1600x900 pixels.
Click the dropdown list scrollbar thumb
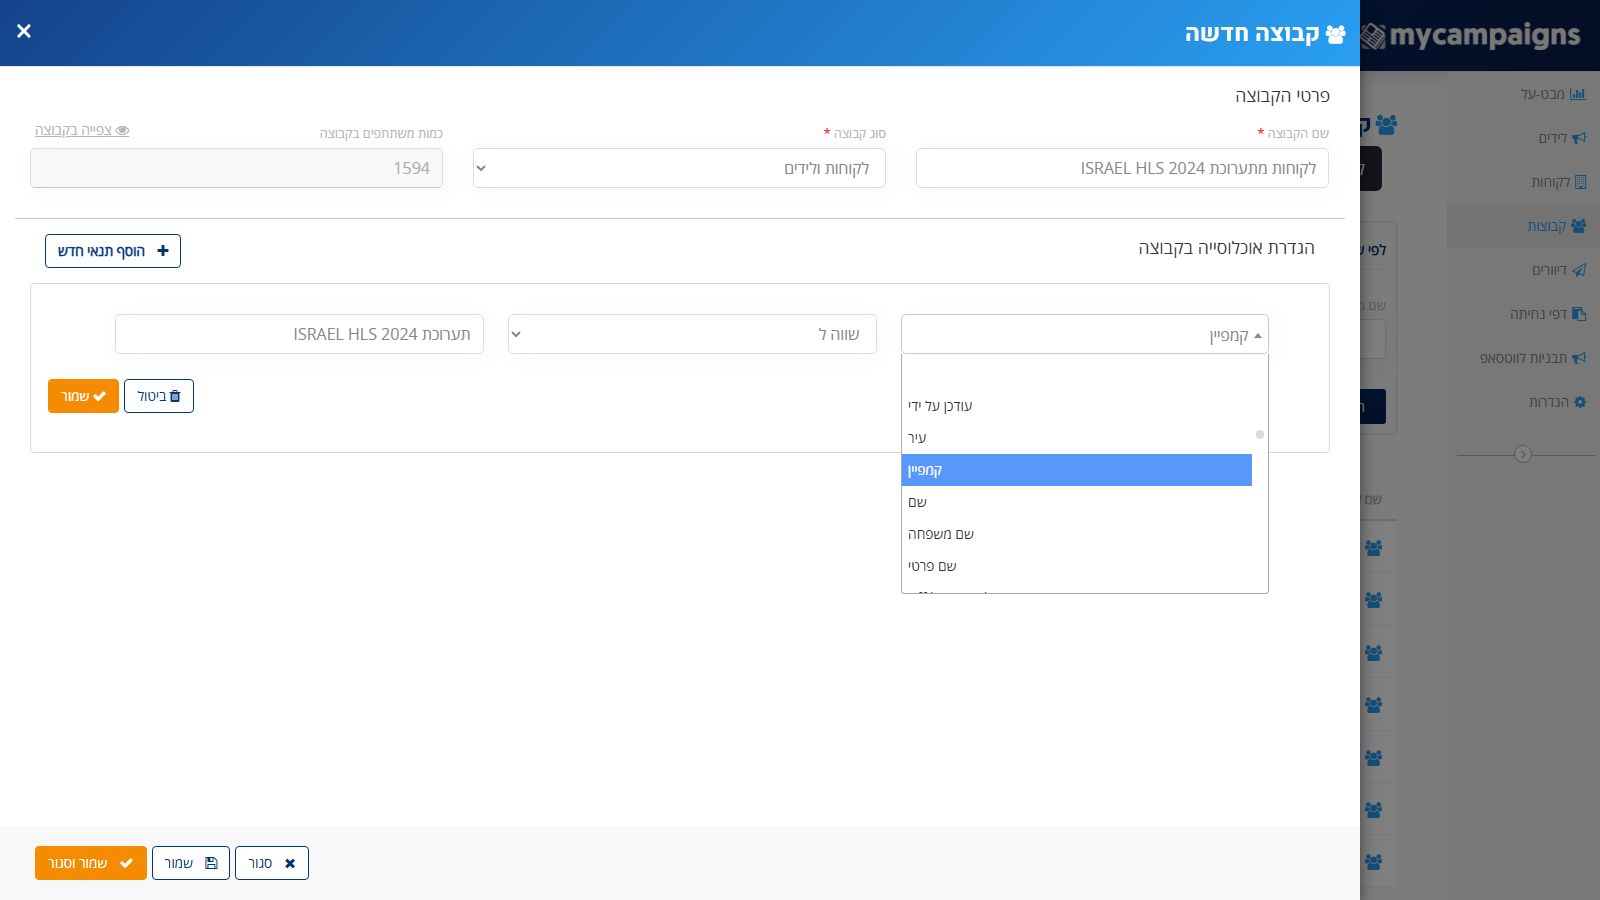(x=1260, y=434)
